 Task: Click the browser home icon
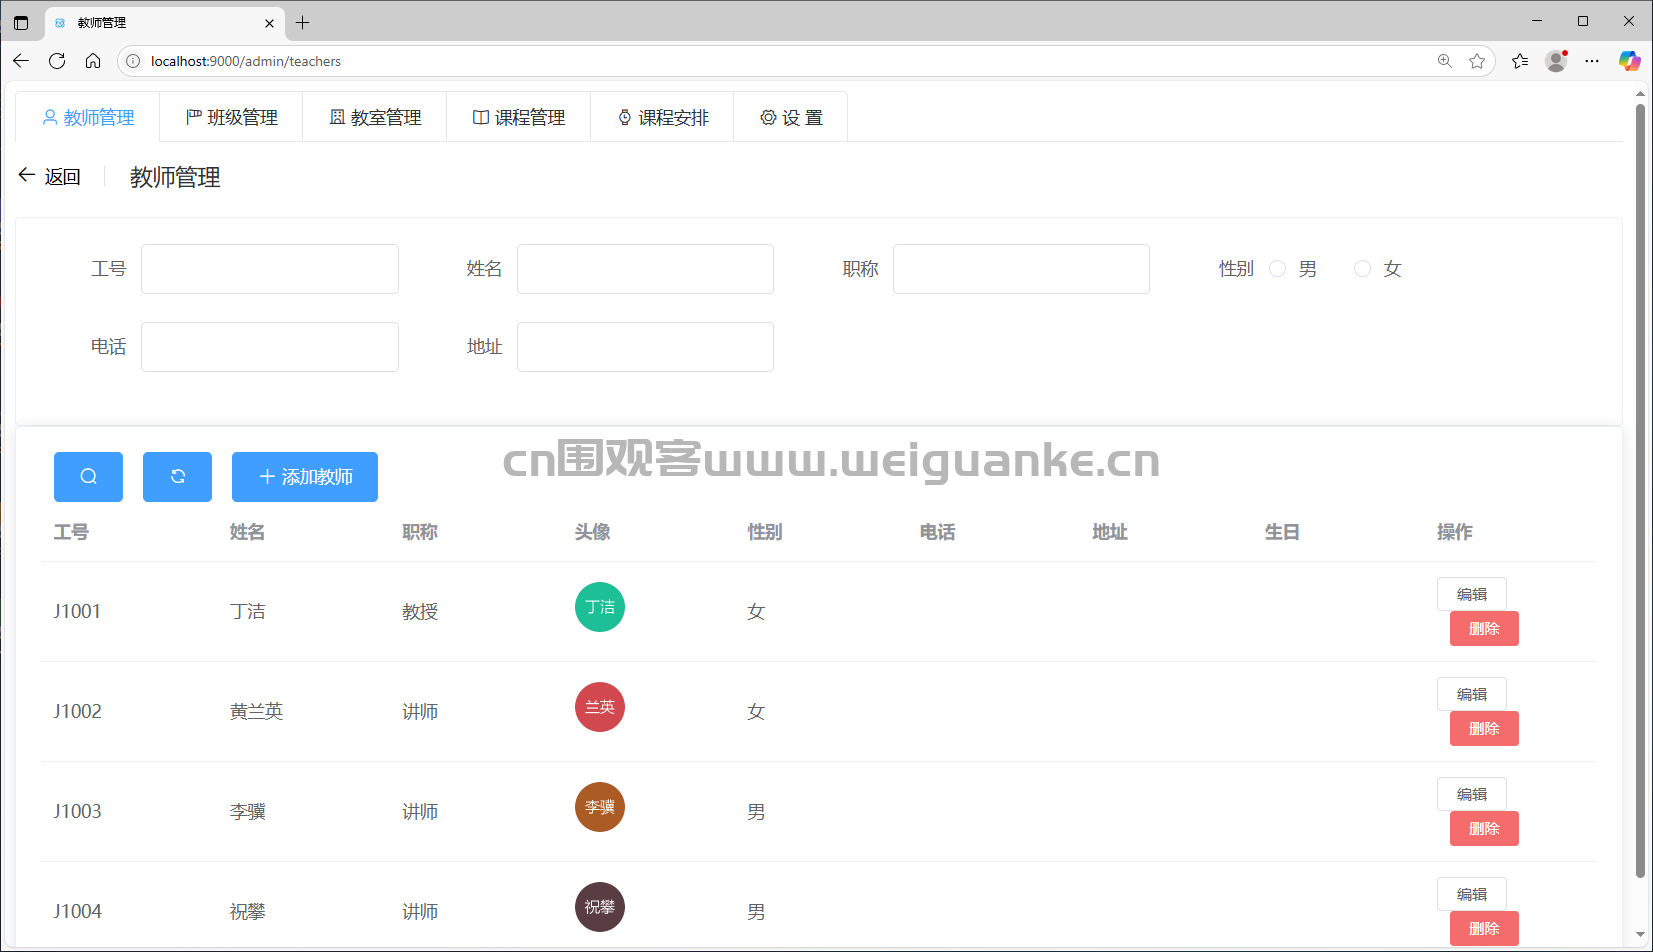pos(93,60)
